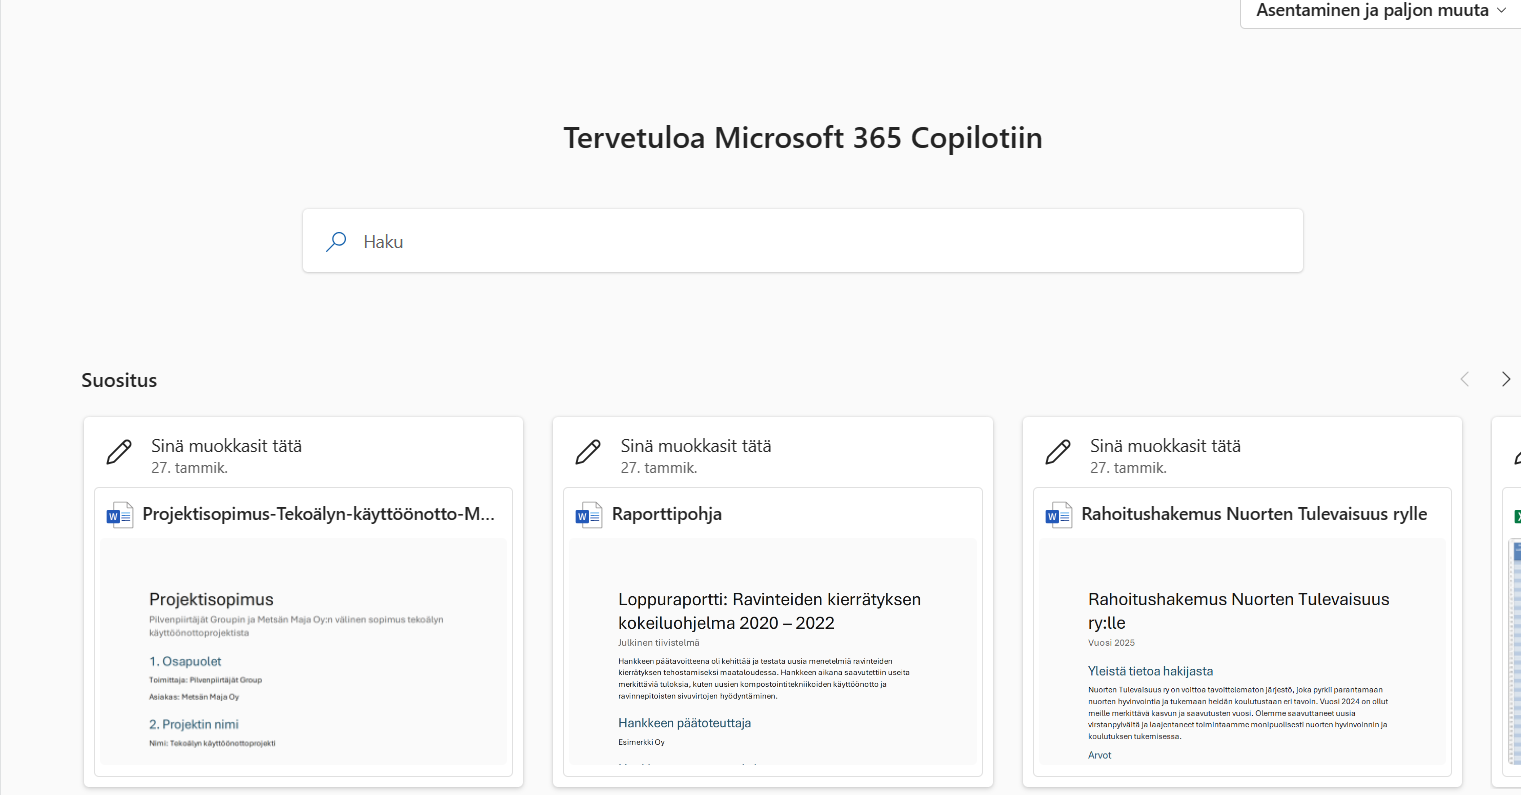
Task: Click "Sinä muokkasit tätä" on the Projektisopimus card
Action: pos(226,446)
